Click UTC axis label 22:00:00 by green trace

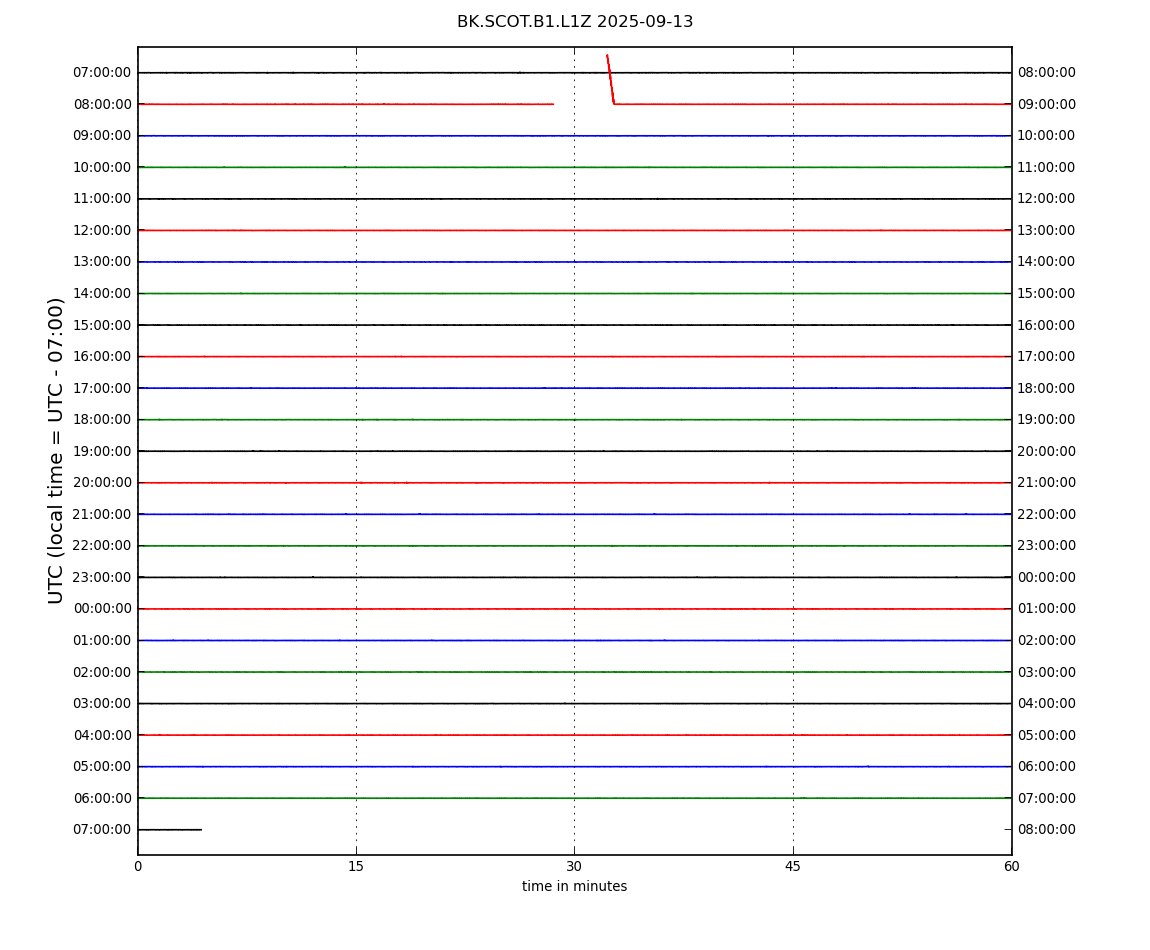point(102,546)
